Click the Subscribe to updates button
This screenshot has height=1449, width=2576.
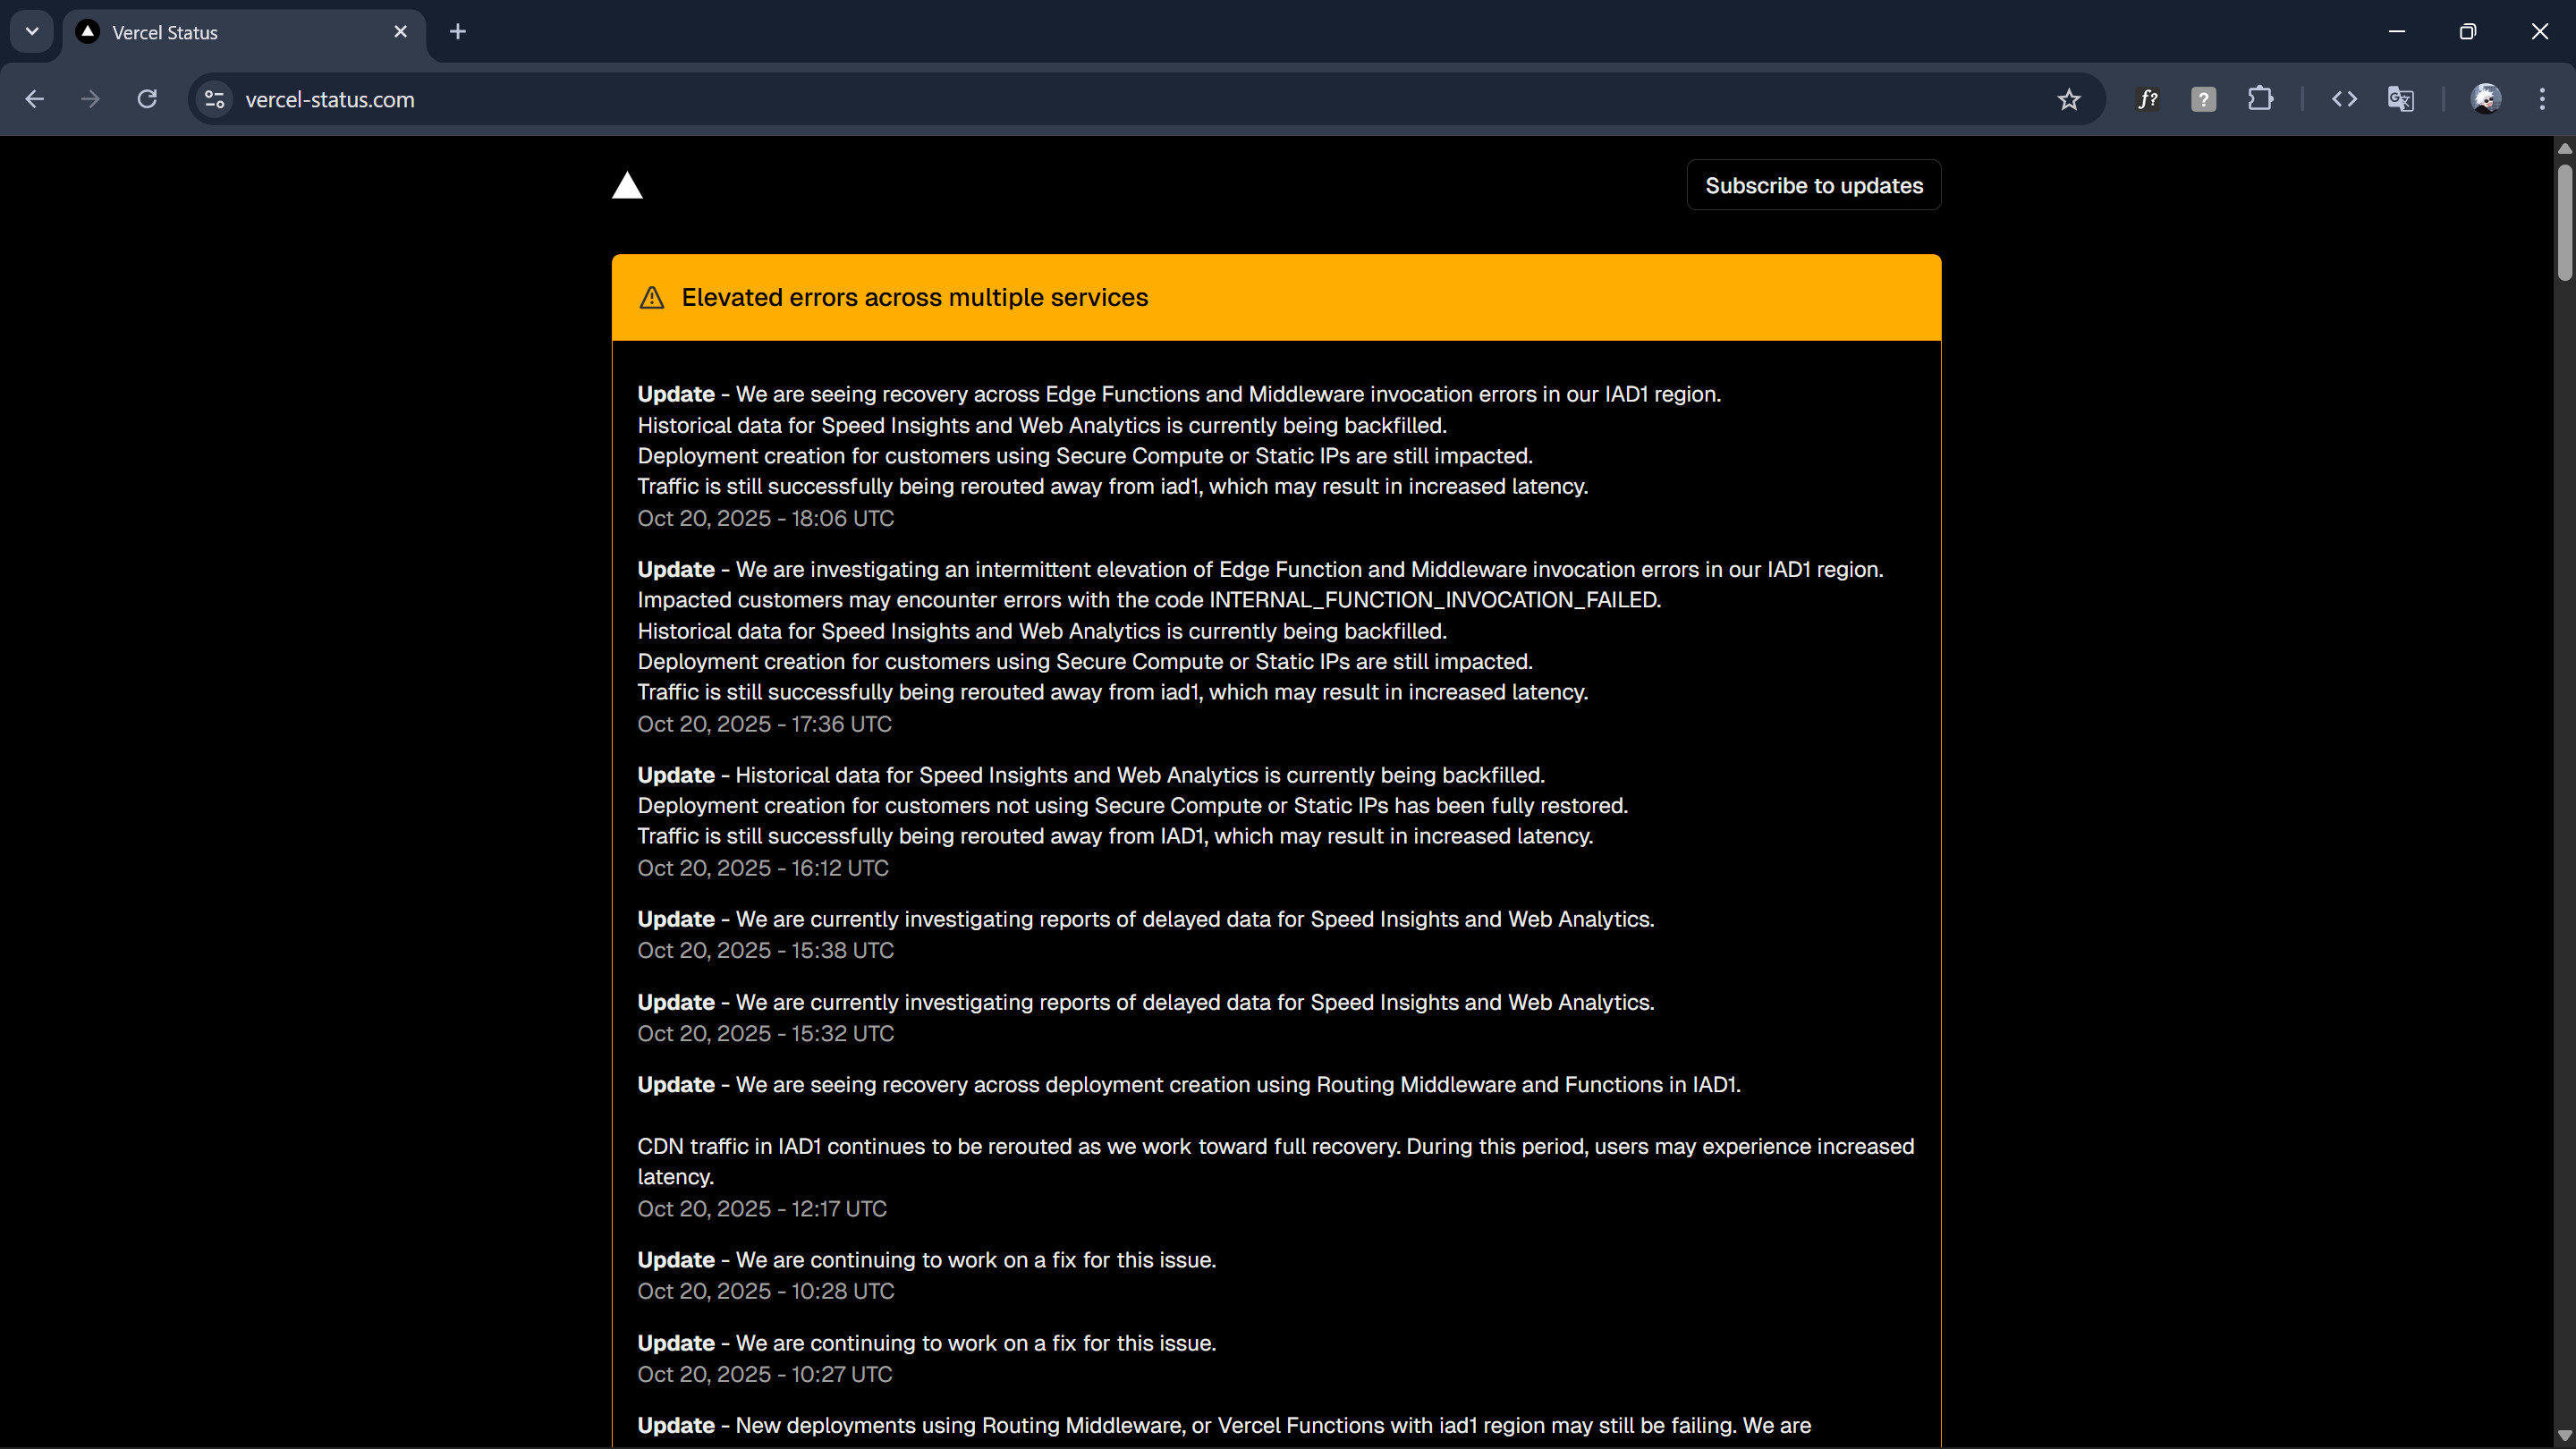[x=1813, y=185]
